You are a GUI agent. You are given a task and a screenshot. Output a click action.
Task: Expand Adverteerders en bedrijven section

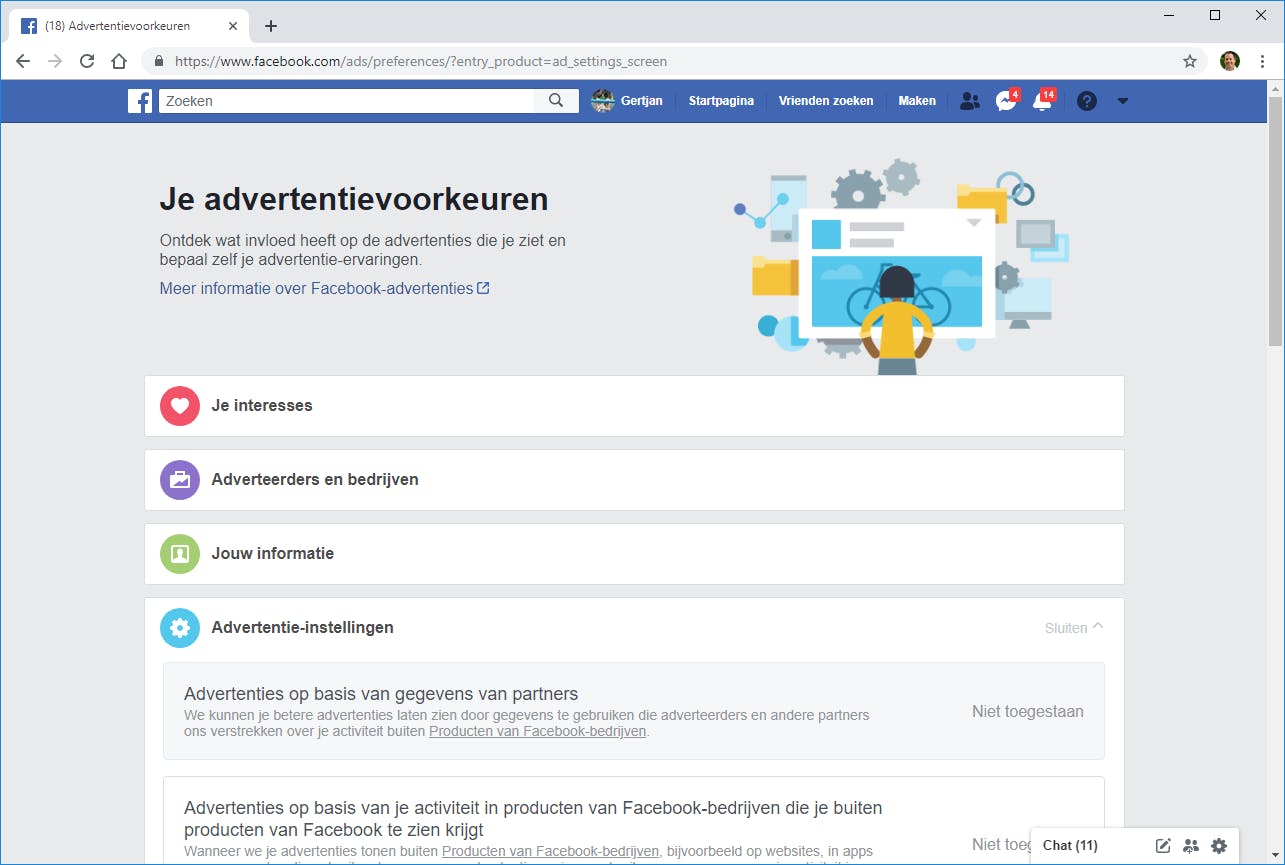pos(634,480)
